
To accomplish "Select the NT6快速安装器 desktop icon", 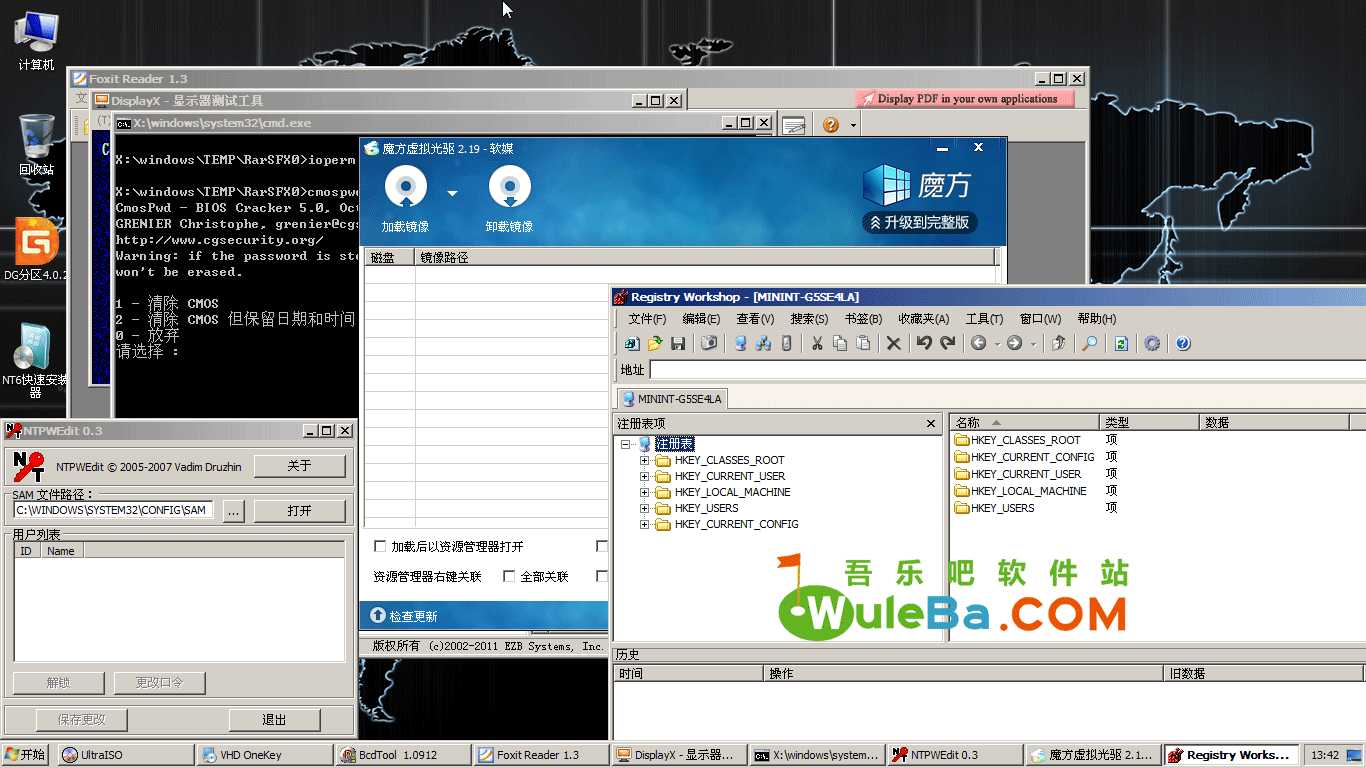I will click(34, 360).
